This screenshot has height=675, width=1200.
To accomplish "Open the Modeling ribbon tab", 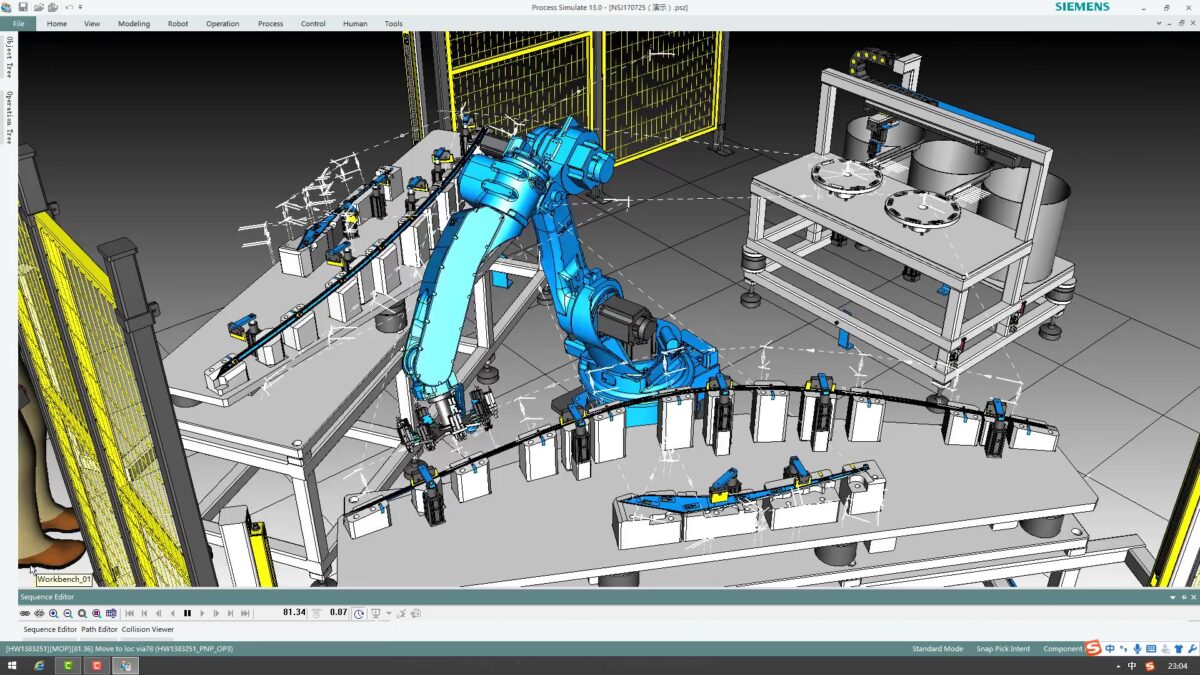I will click(x=134, y=23).
